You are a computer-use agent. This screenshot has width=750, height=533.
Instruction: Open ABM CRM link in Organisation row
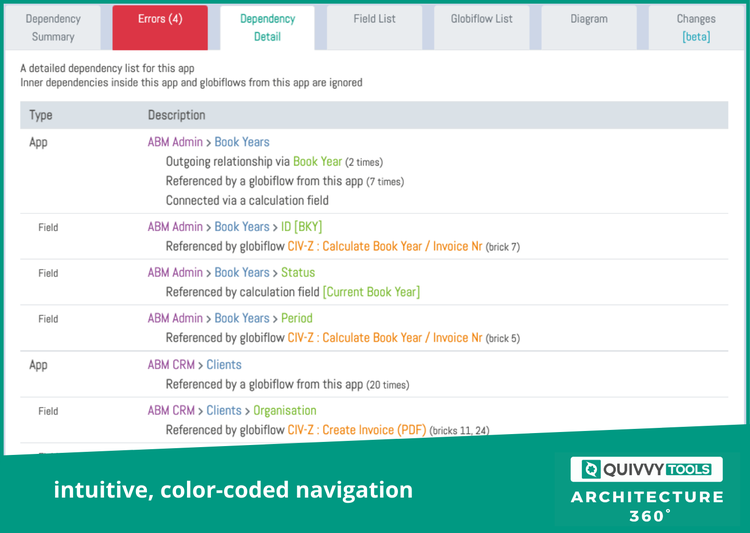(x=171, y=411)
